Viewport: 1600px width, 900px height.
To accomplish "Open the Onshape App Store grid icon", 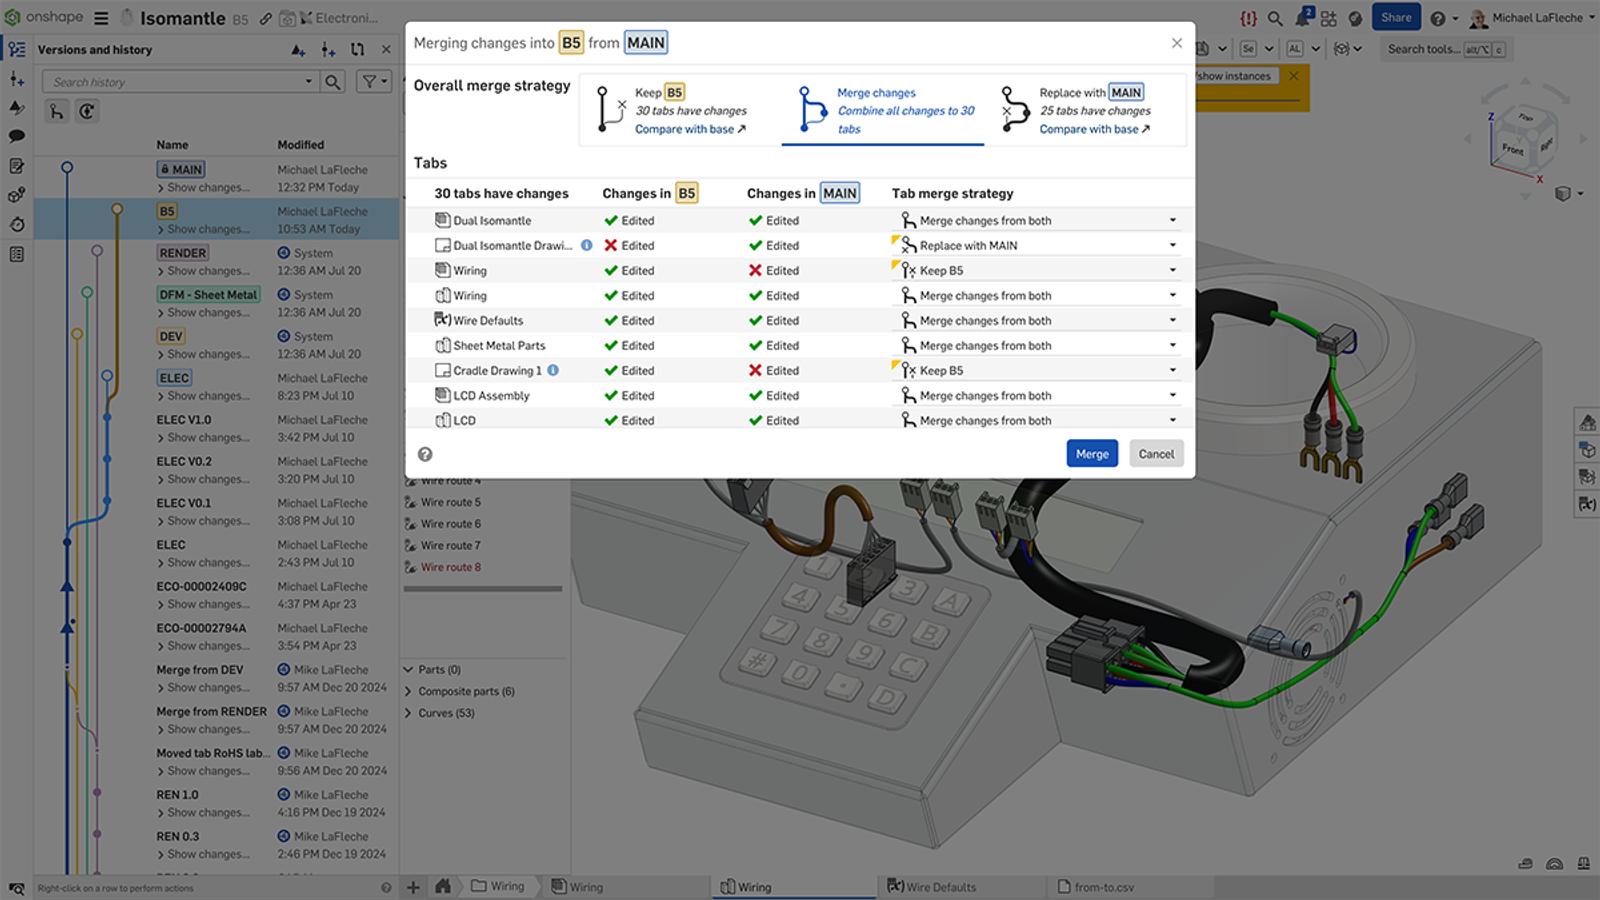I will coord(1328,17).
